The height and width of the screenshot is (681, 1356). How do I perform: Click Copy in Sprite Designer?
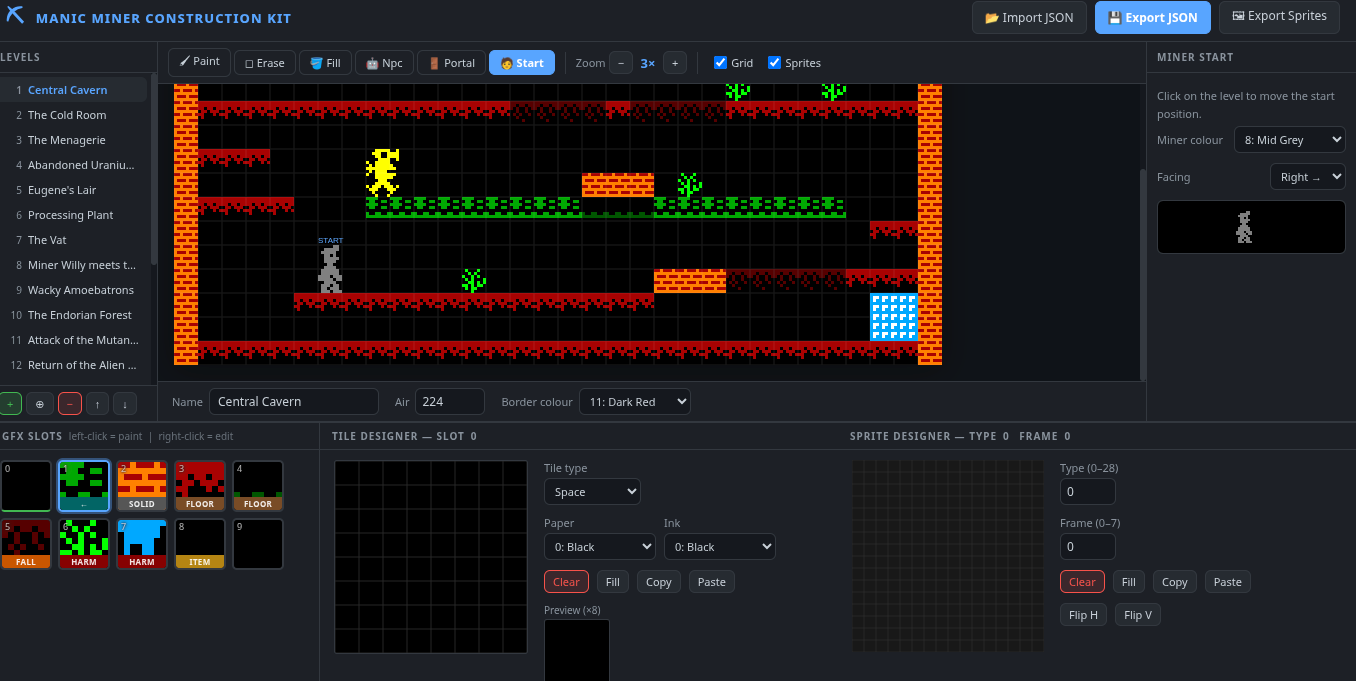1175,582
